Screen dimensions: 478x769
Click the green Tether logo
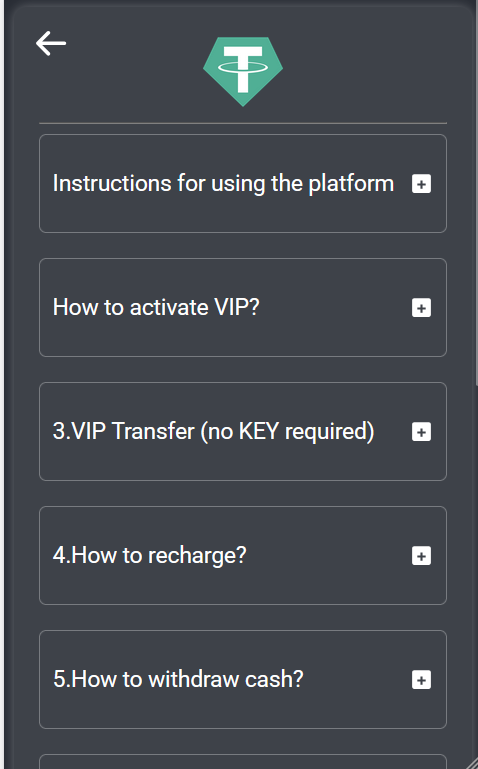click(243, 72)
